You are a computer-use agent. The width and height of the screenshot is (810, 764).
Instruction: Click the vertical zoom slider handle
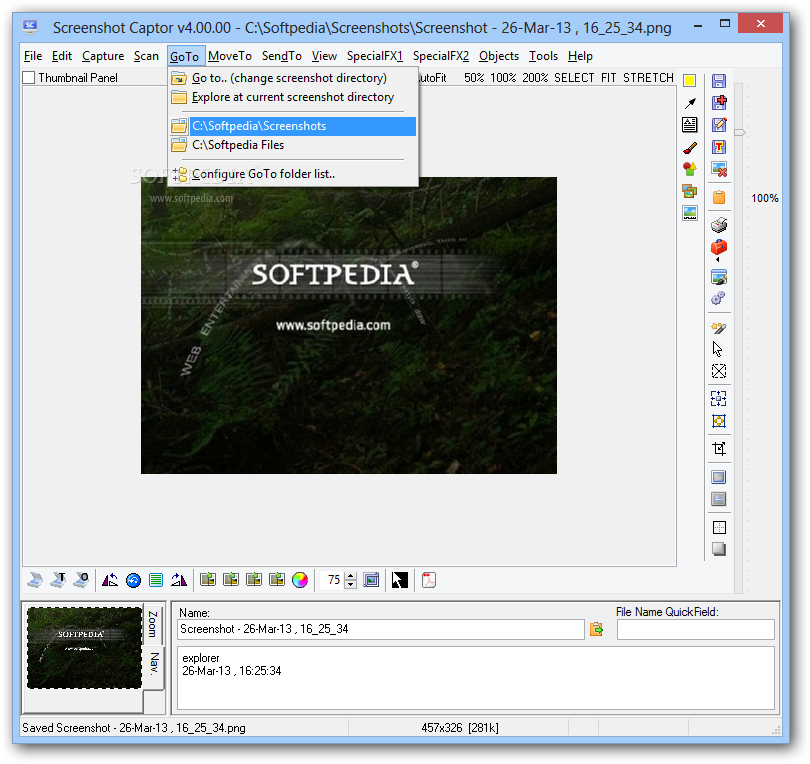(740, 133)
